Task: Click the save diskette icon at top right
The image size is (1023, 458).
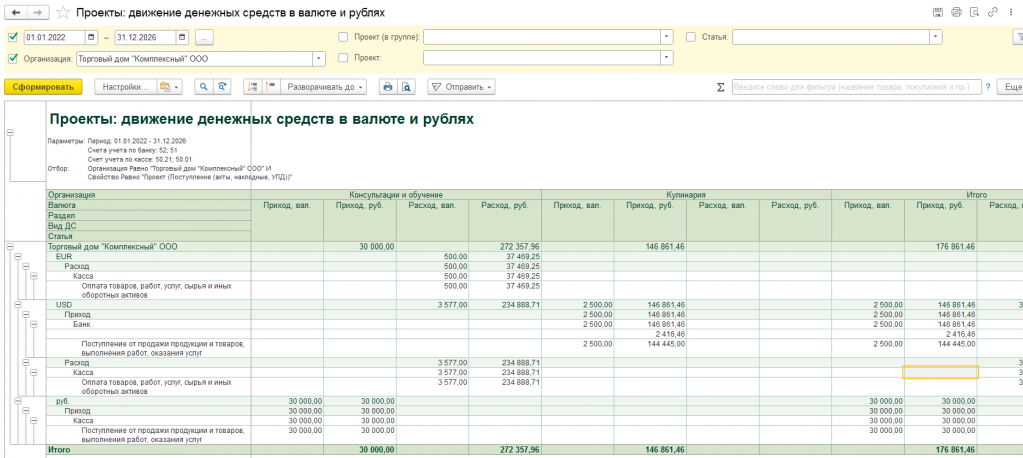Action: 938,12
